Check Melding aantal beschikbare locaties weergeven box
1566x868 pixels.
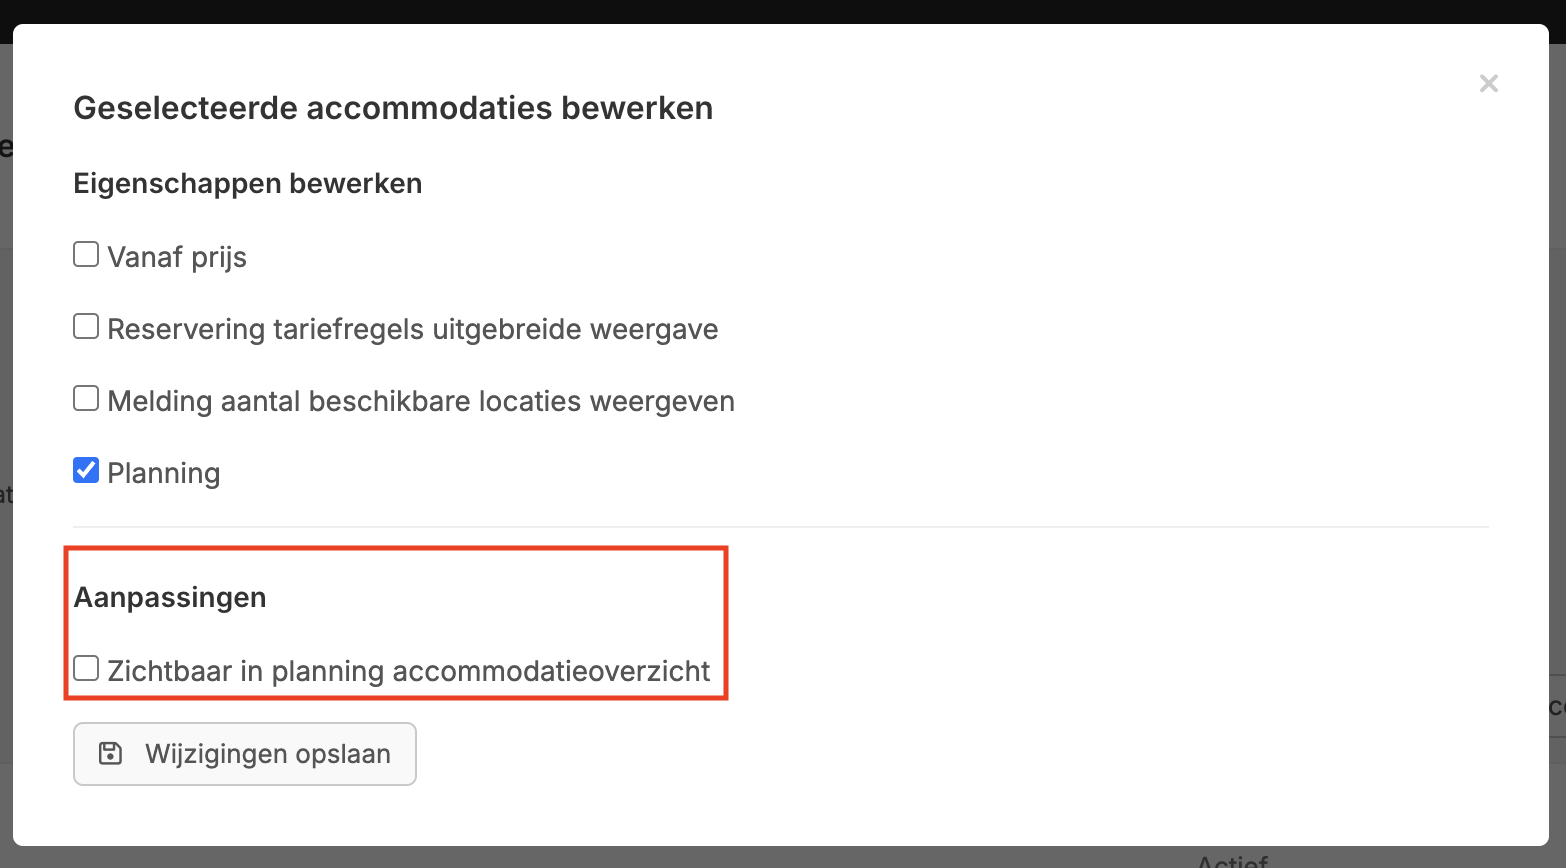coord(86,399)
